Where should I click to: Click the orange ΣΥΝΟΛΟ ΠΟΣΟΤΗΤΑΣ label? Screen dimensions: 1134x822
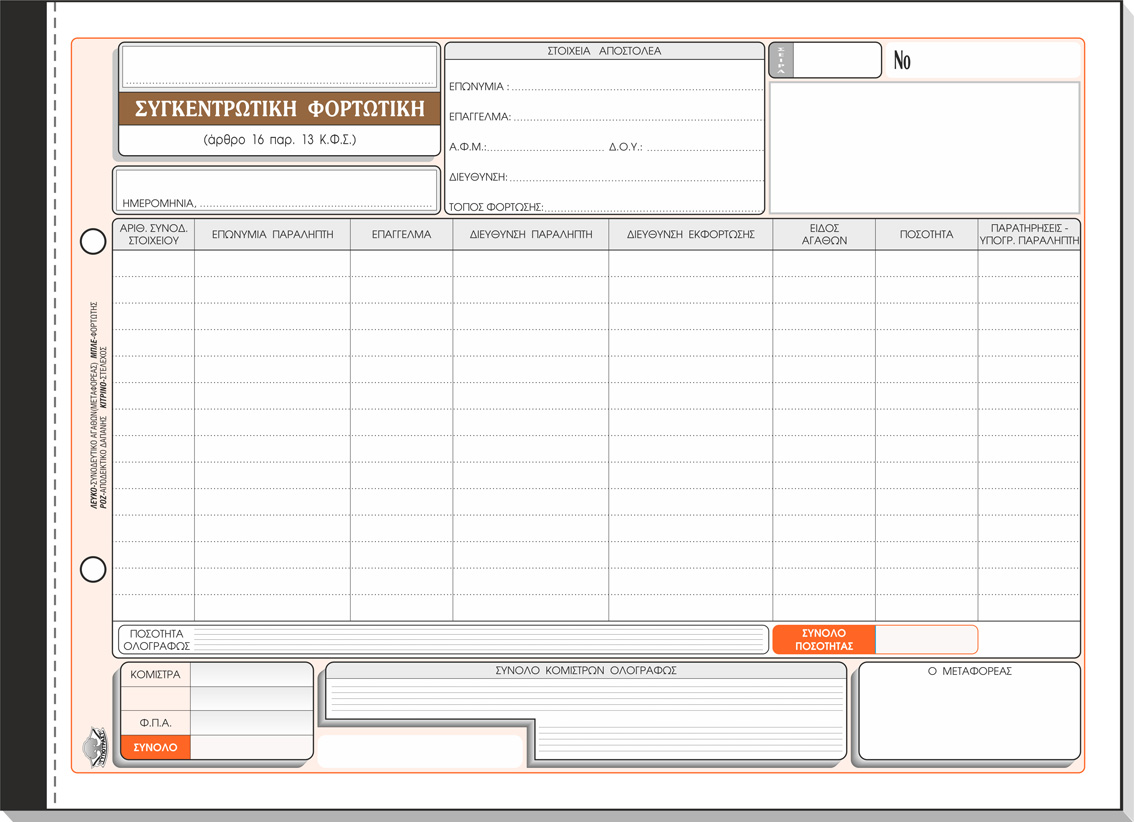824,640
